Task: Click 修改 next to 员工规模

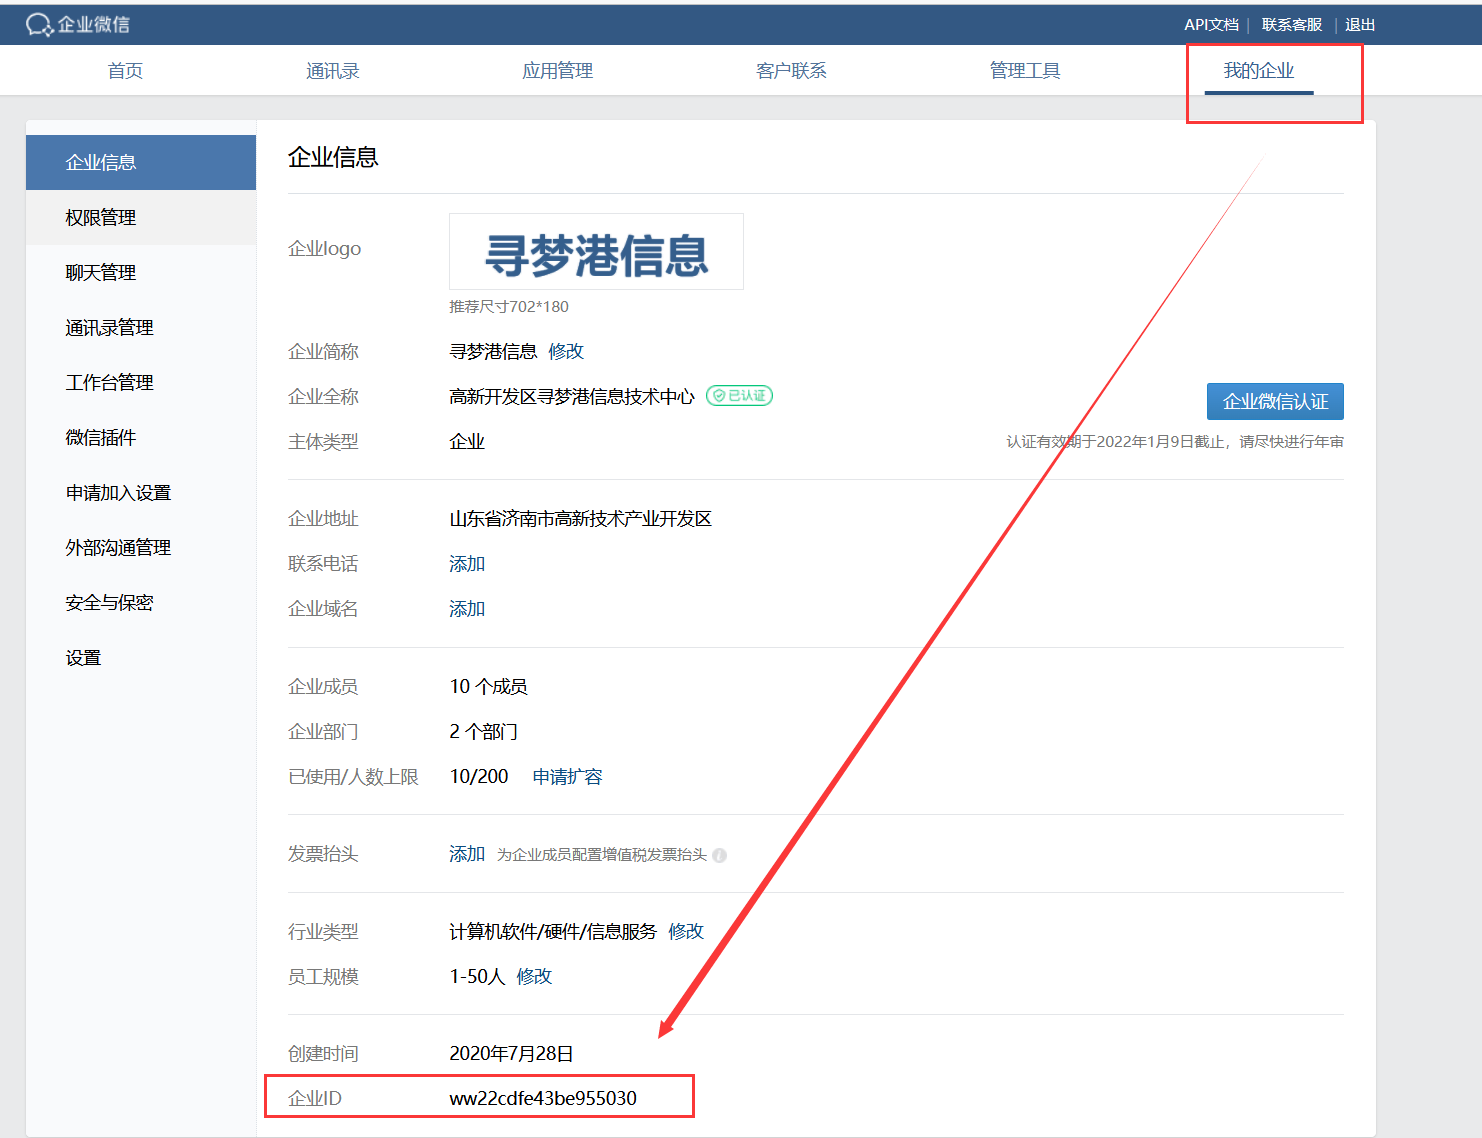Action: [x=534, y=976]
